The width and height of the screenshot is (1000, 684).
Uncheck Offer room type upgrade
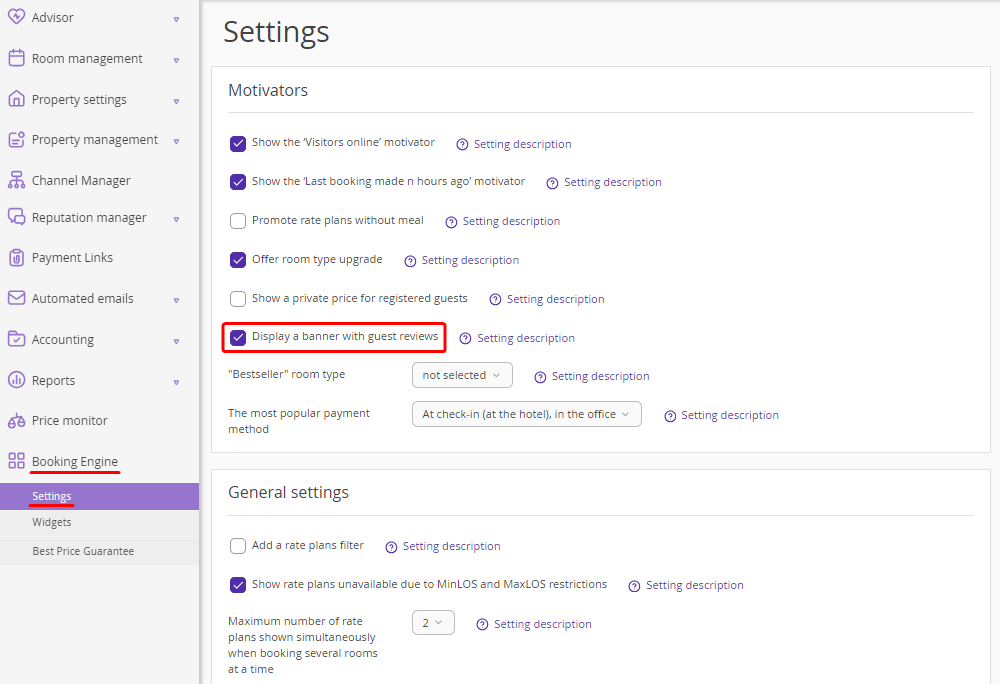click(x=238, y=260)
